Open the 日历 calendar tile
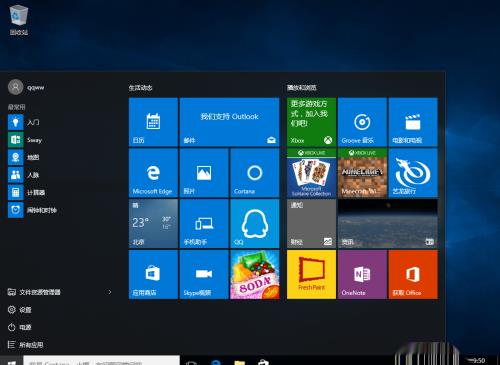This screenshot has width=500, height=365. (153, 122)
